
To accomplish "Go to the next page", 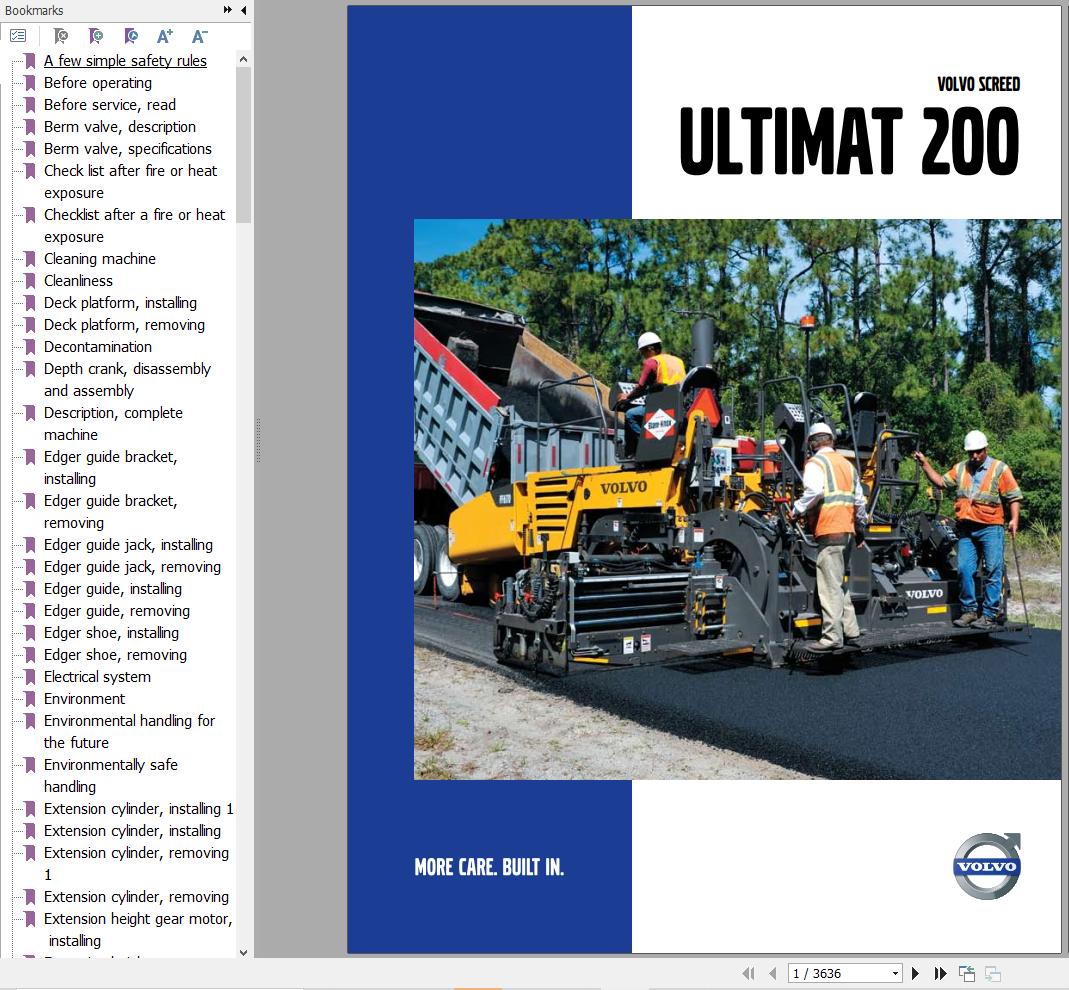I will point(916,974).
